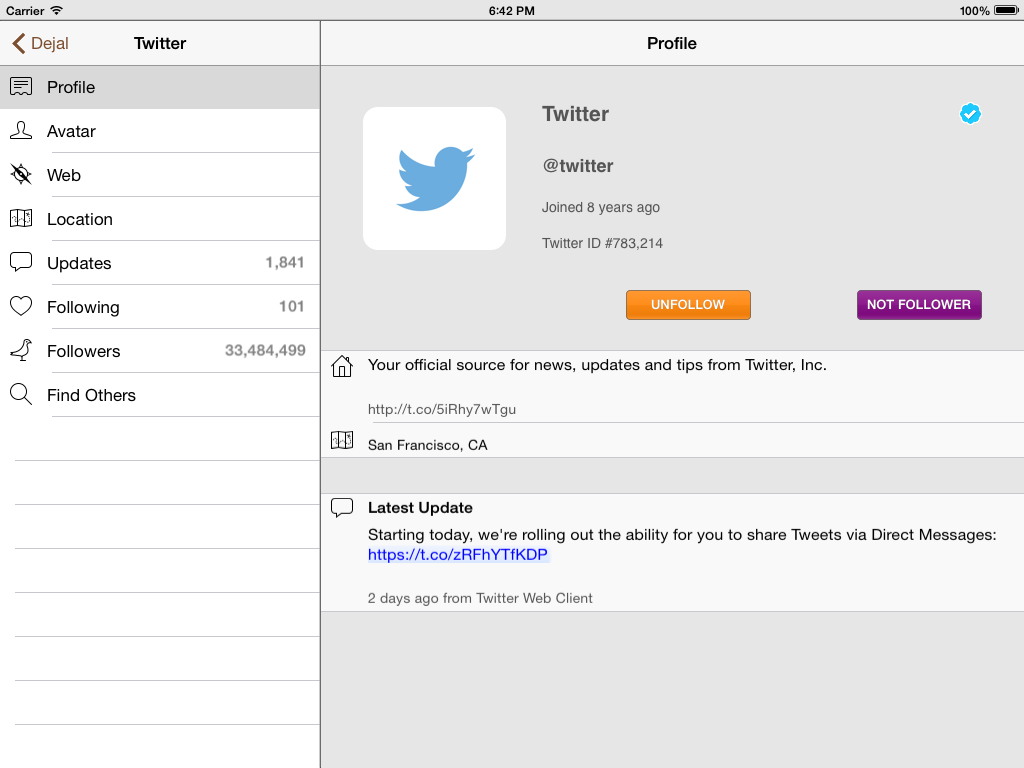1024x768 pixels.
Task: Tap the battery icon in status bar
Action: 1006,10
